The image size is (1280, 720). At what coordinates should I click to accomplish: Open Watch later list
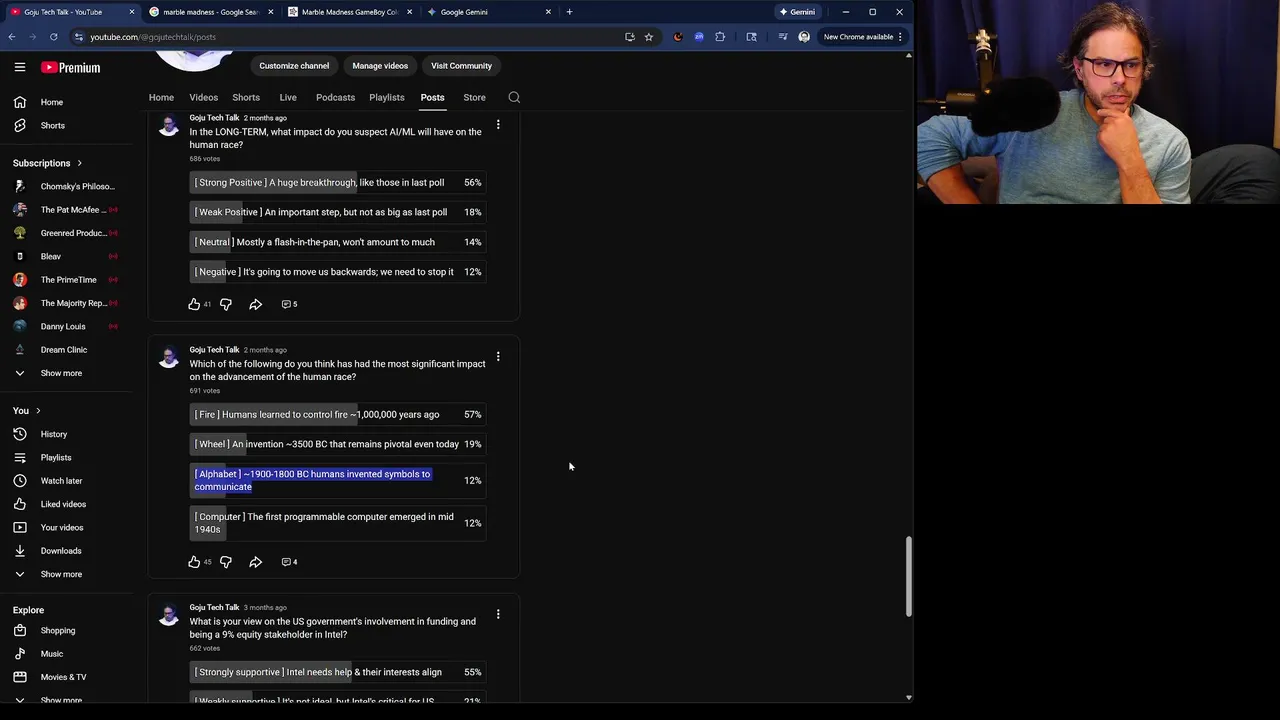[60, 481]
